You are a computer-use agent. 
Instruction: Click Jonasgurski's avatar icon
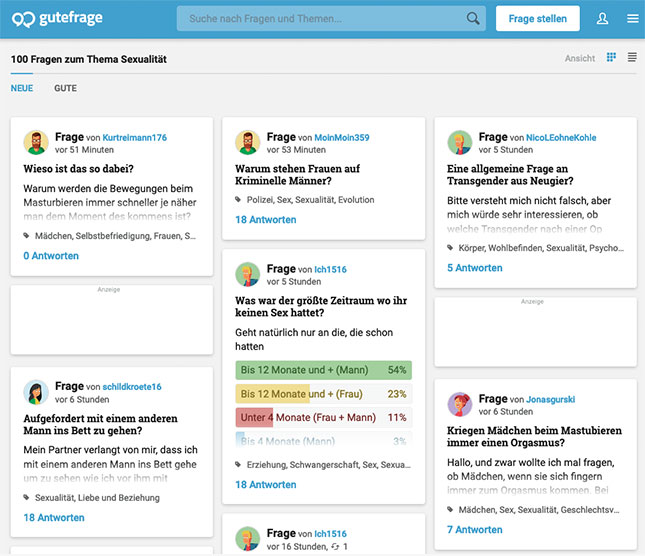pos(460,405)
